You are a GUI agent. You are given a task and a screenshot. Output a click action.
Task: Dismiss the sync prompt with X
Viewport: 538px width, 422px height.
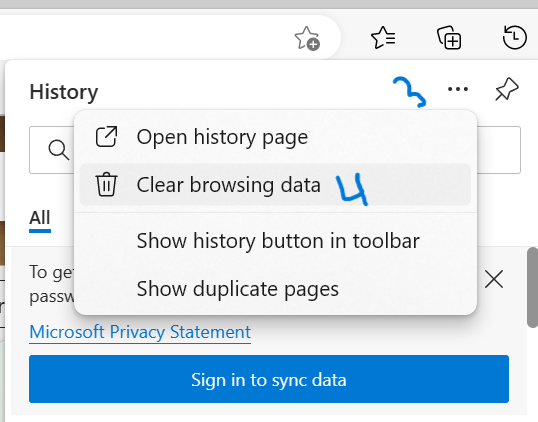pos(494,279)
